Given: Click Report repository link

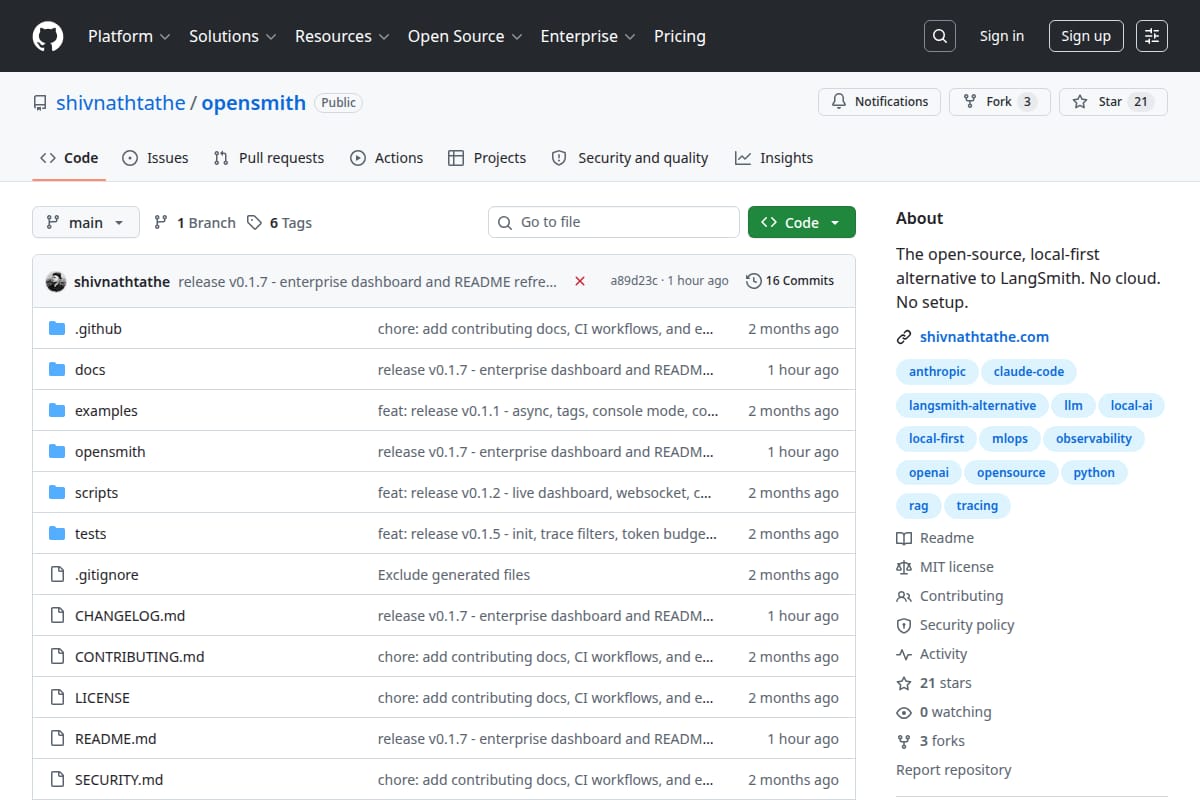Looking at the screenshot, I should tap(954, 770).
